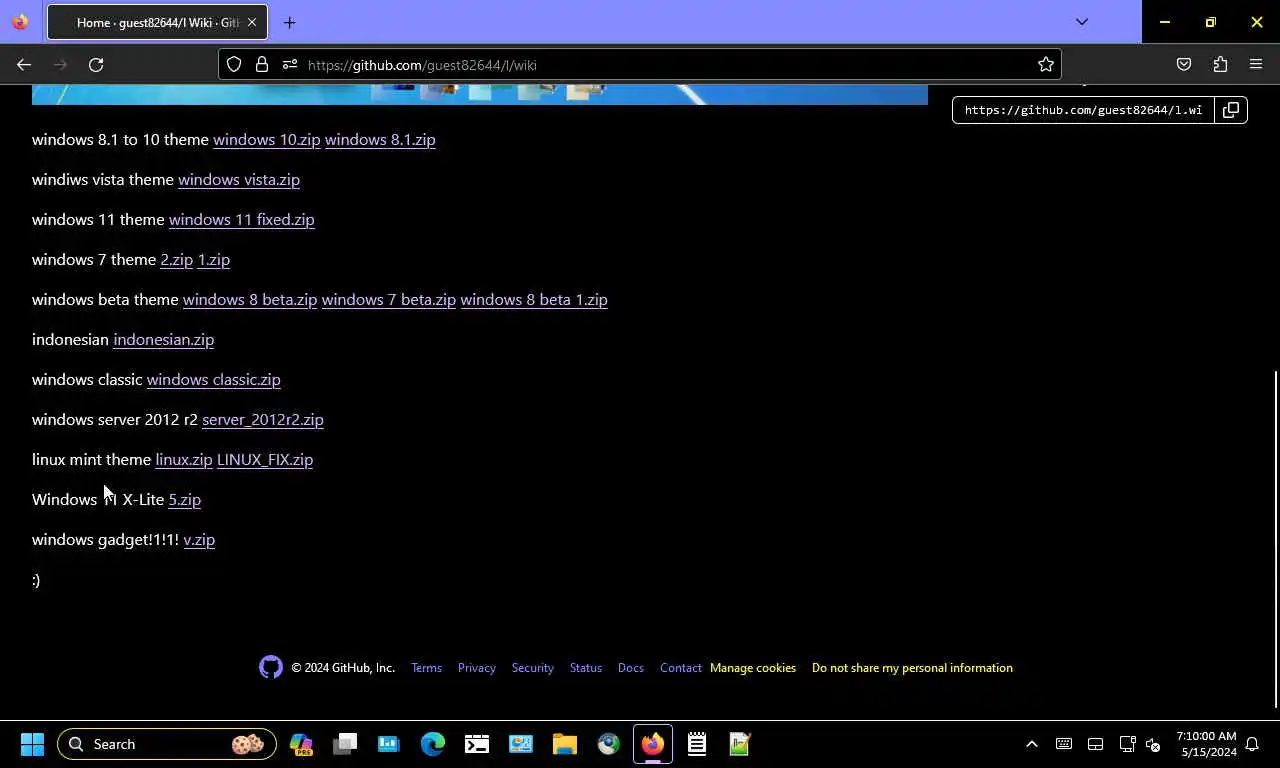The height and width of the screenshot is (768, 1280).
Task: Open footer Security link
Action: coord(532,668)
